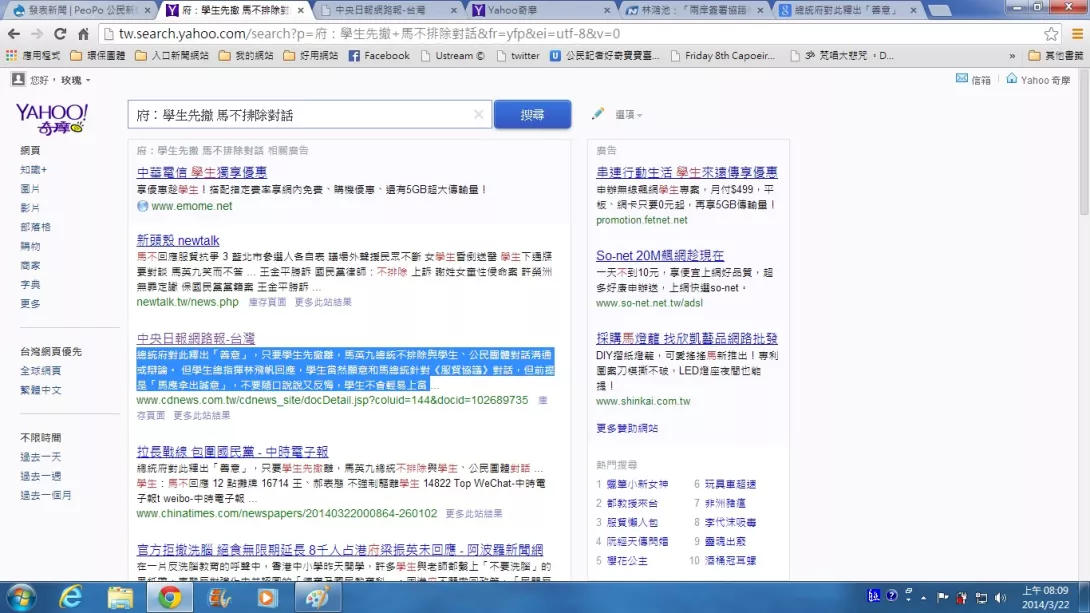Viewport: 1090px width, 613px height.
Task: Open the 我的網站 bookmark folder
Action: (246, 56)
